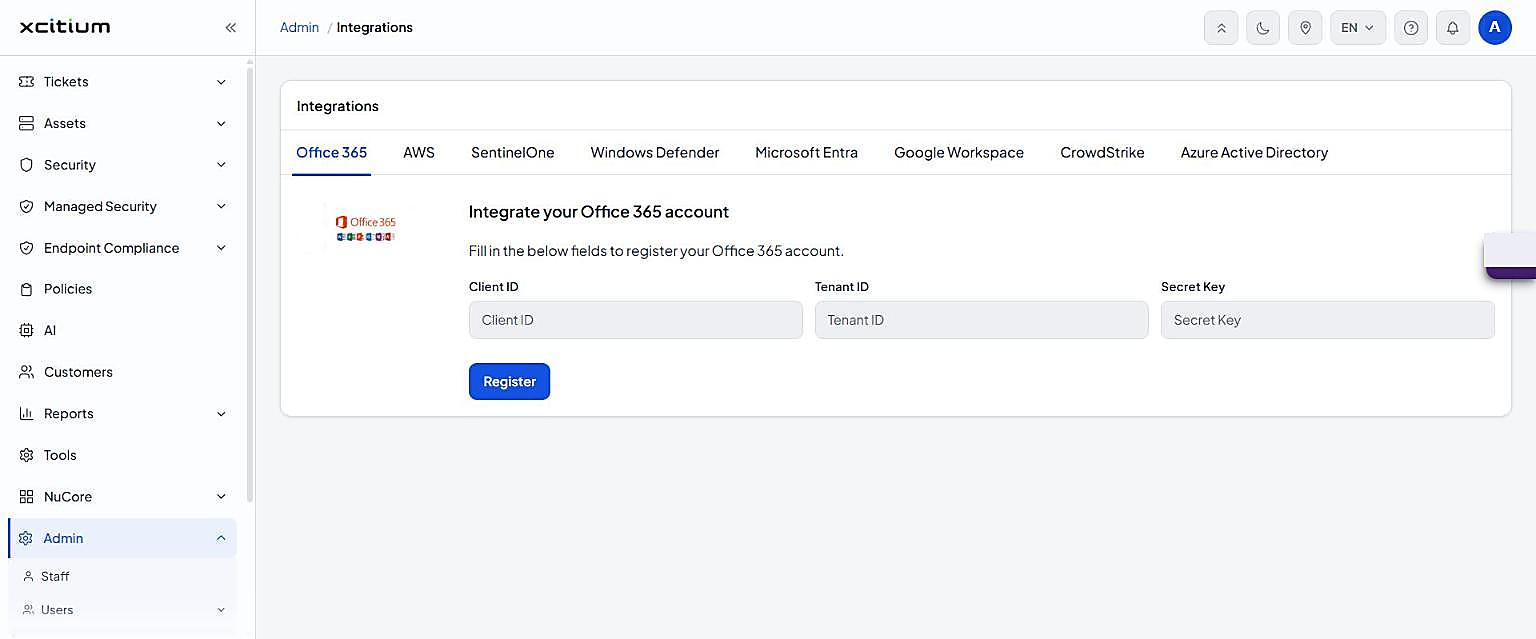This screenshot has width=1536, height=639.
Task: Click the AI chip icon
Action: tap(27, 330)
